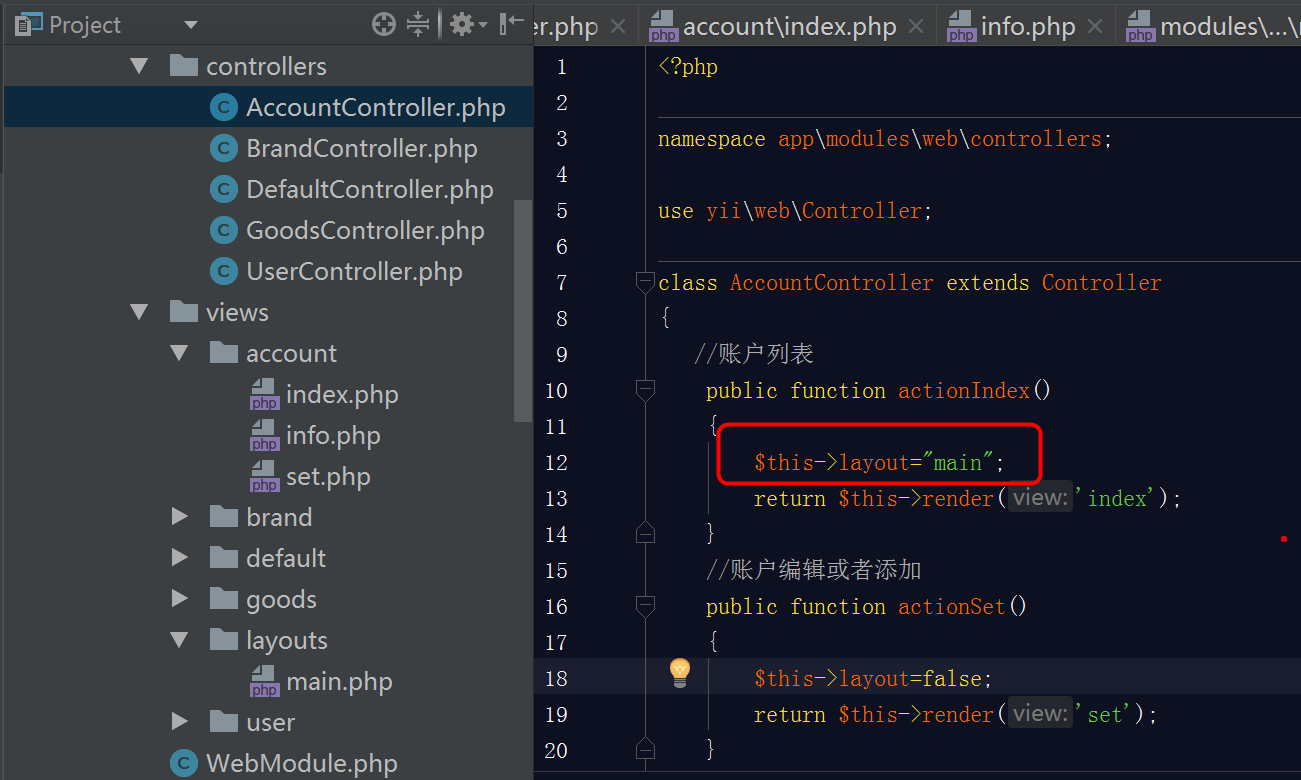Click the 'actionIndex' function name
Screen dimensions: 1301x780
point(964,391)
